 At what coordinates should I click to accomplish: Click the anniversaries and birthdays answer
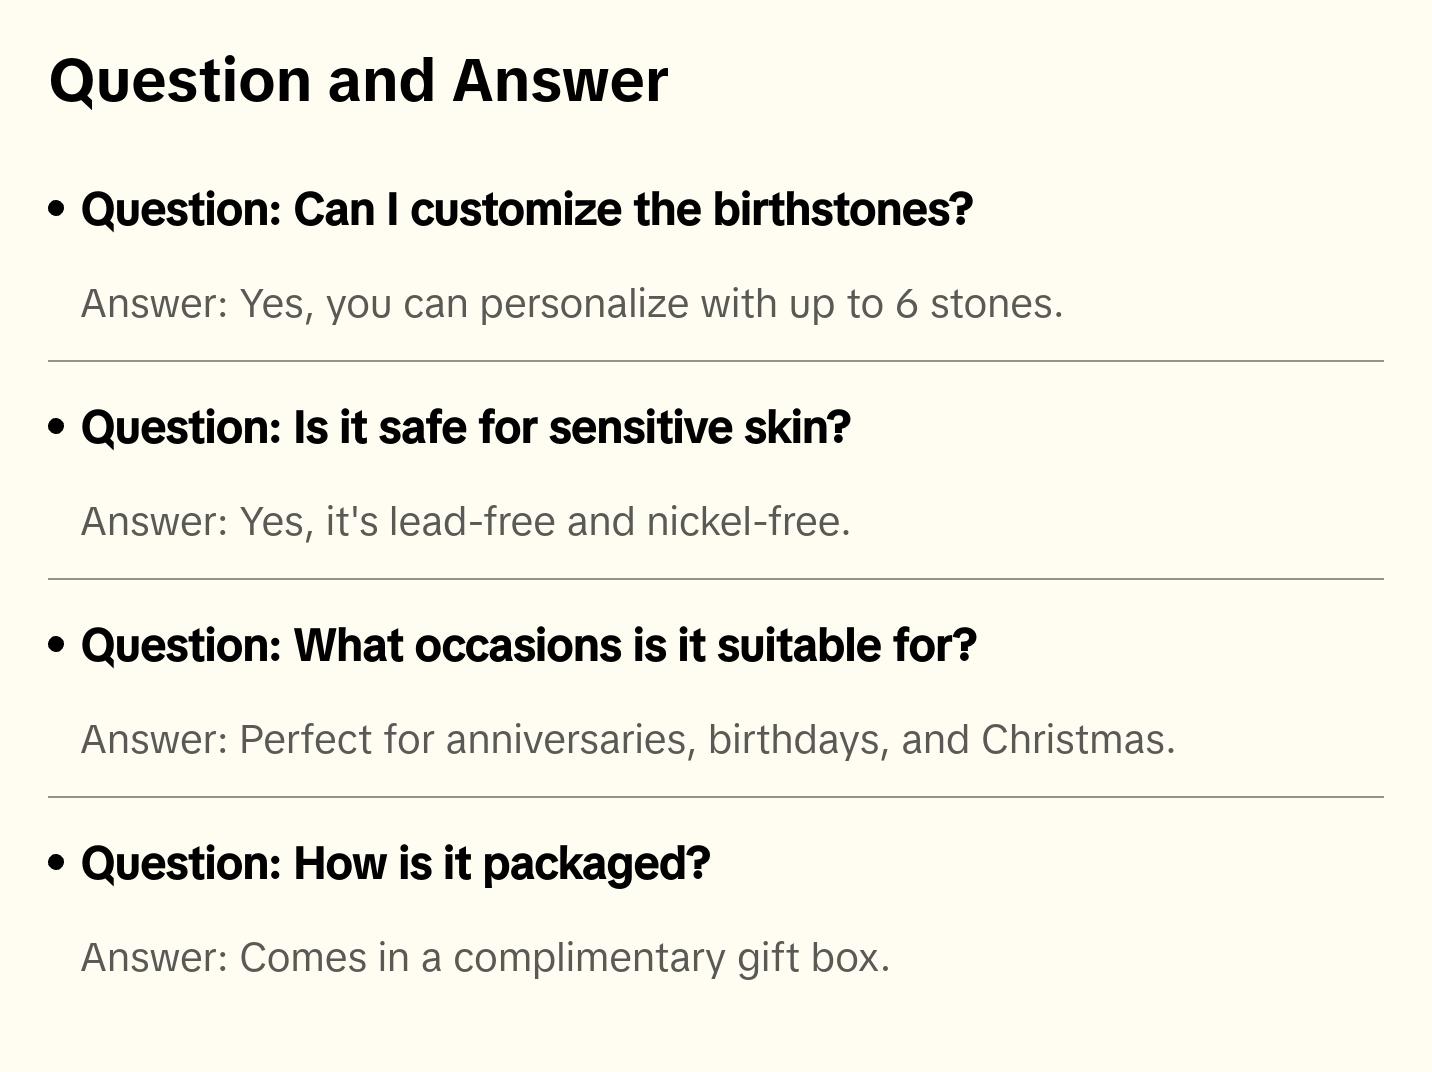[x=627, y=740]
